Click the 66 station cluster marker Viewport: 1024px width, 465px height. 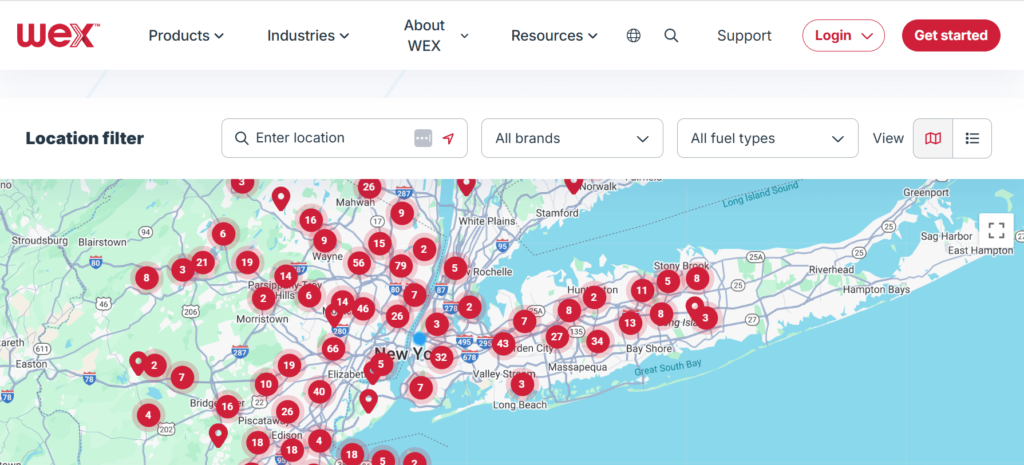[333, 349]
